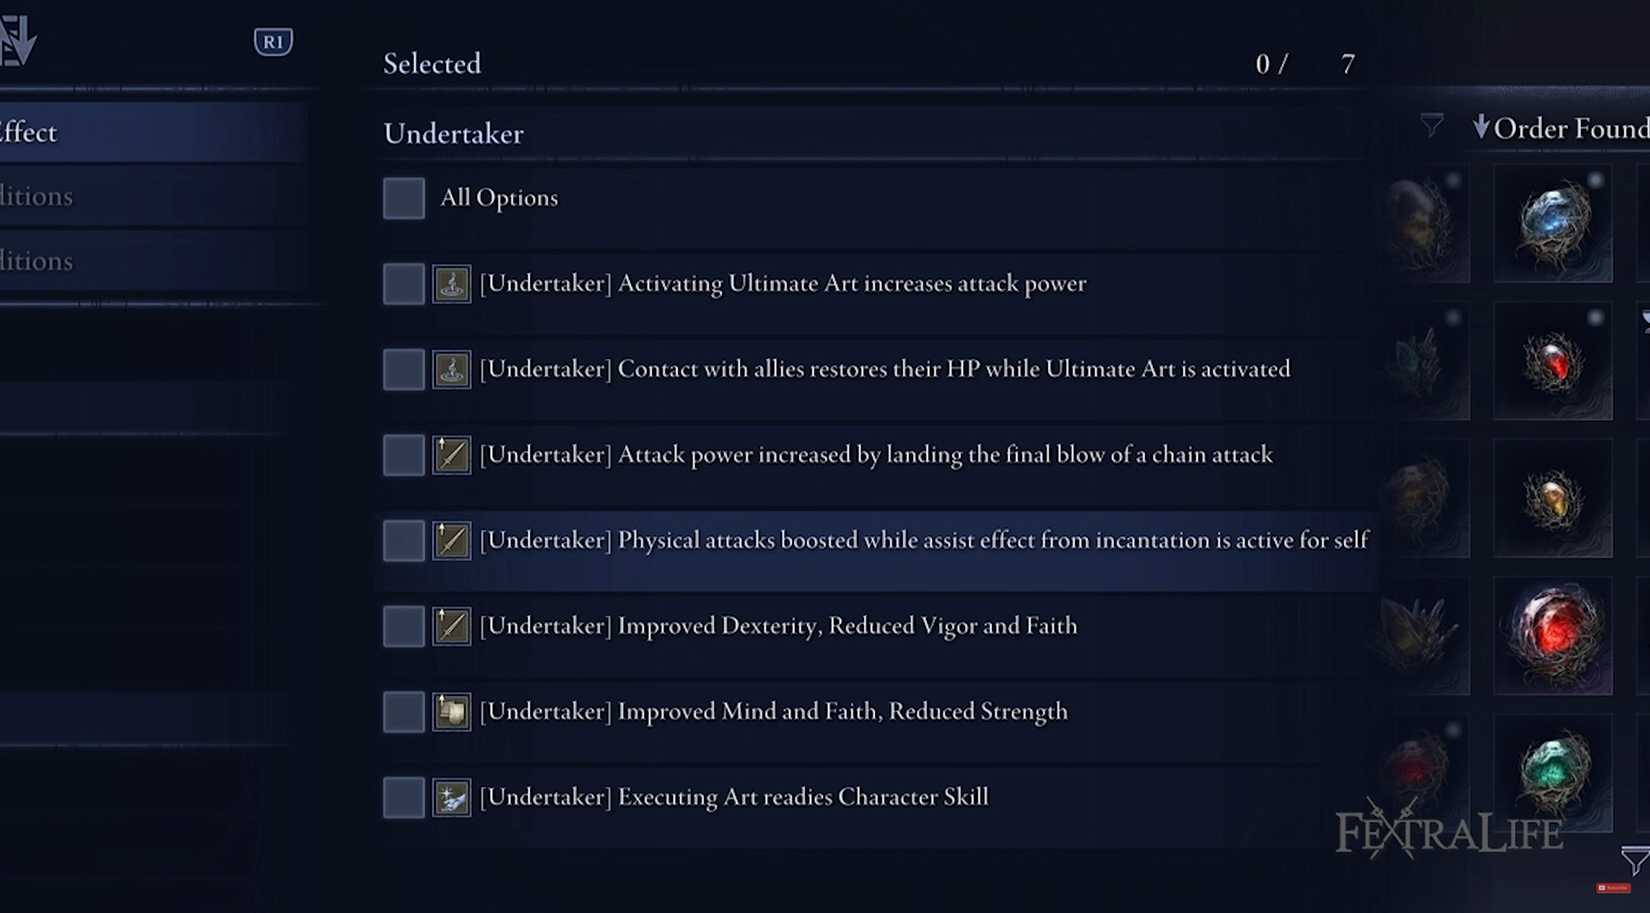
Task: Select the Ultimate Art icon beside attack power effect
Action: 451,283
